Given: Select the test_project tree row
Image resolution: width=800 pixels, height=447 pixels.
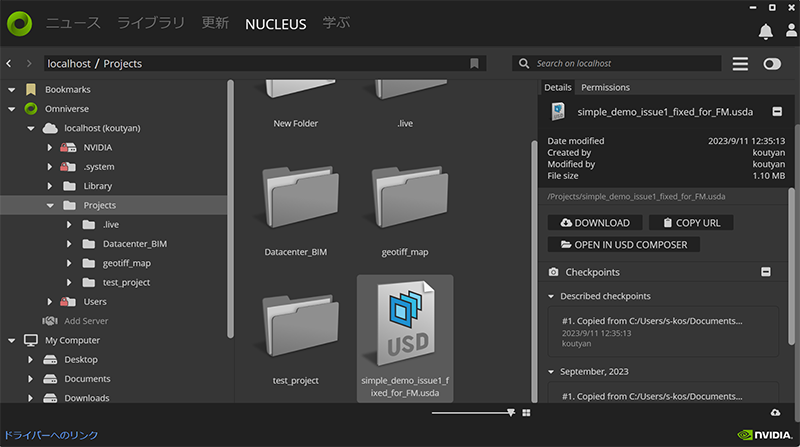Looking at the screenshot, I should click(113, 283).
